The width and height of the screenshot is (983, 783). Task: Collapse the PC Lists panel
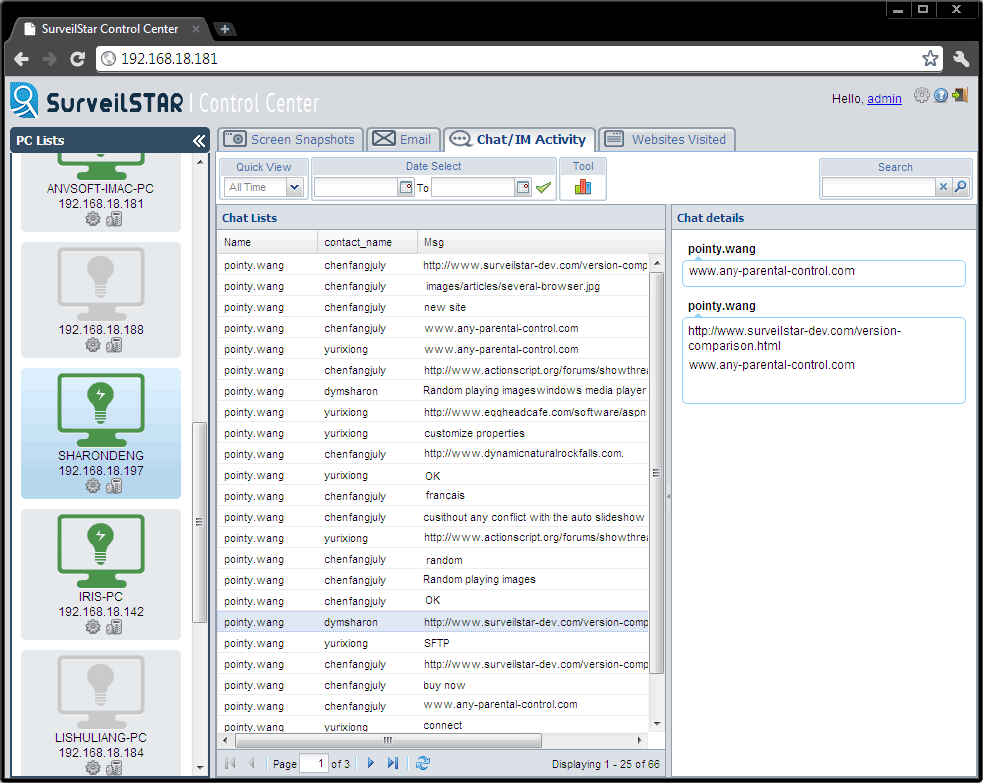(x=199, y=140)
